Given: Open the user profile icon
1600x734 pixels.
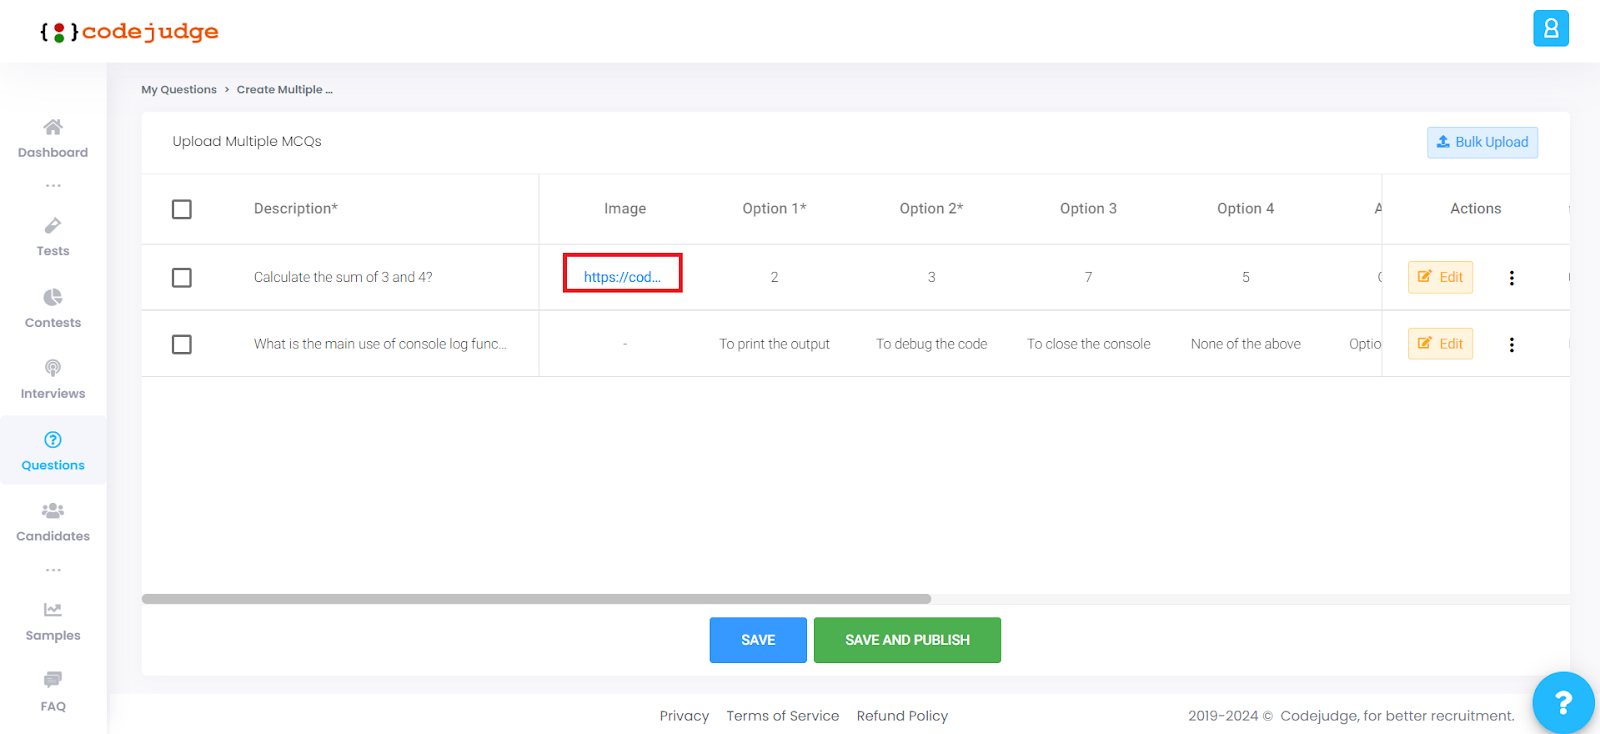Looking at the screenshot, I should (x=1551, y=28).
